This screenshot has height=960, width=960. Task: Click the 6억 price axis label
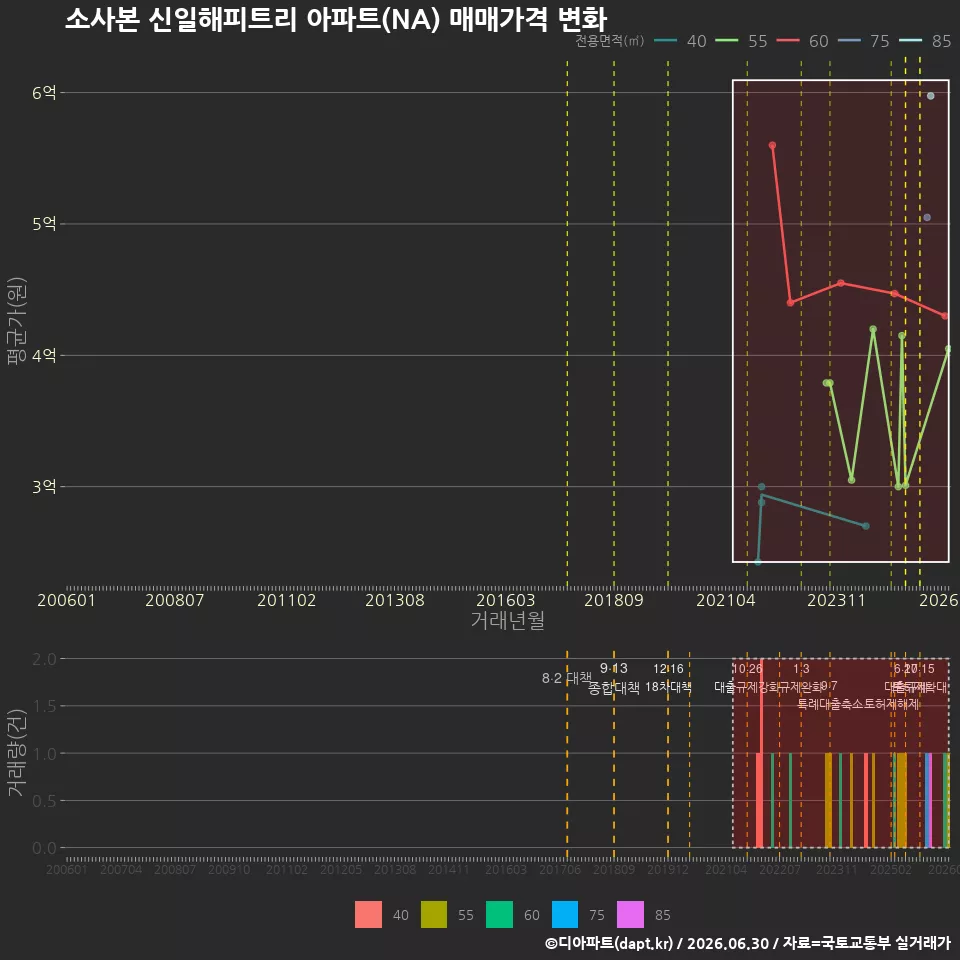tap(44, 92)
